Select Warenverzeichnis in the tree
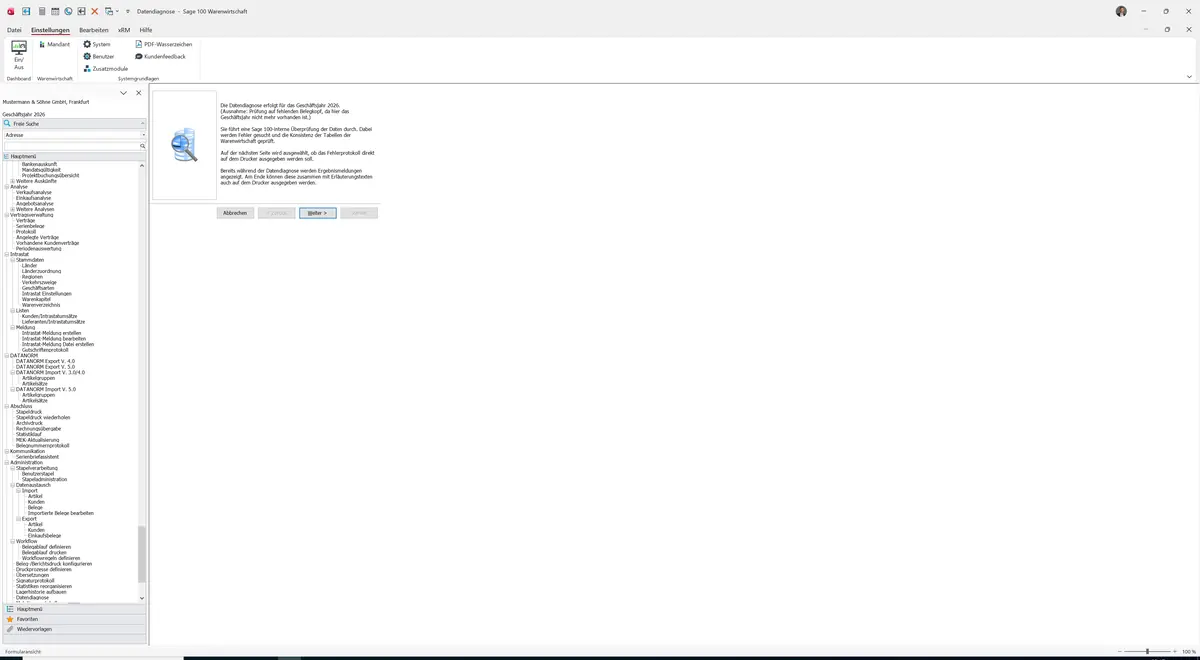 click(x=41, y=305)
